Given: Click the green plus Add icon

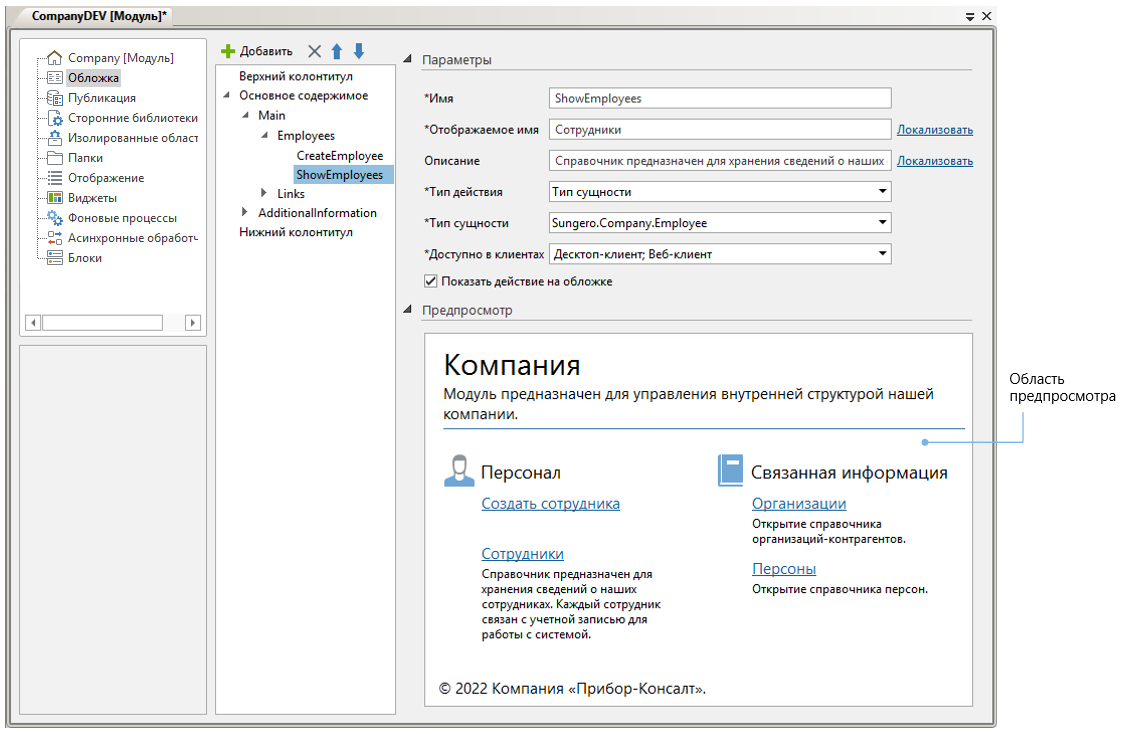Looking at the screenshot, I should tap(228, 52).
